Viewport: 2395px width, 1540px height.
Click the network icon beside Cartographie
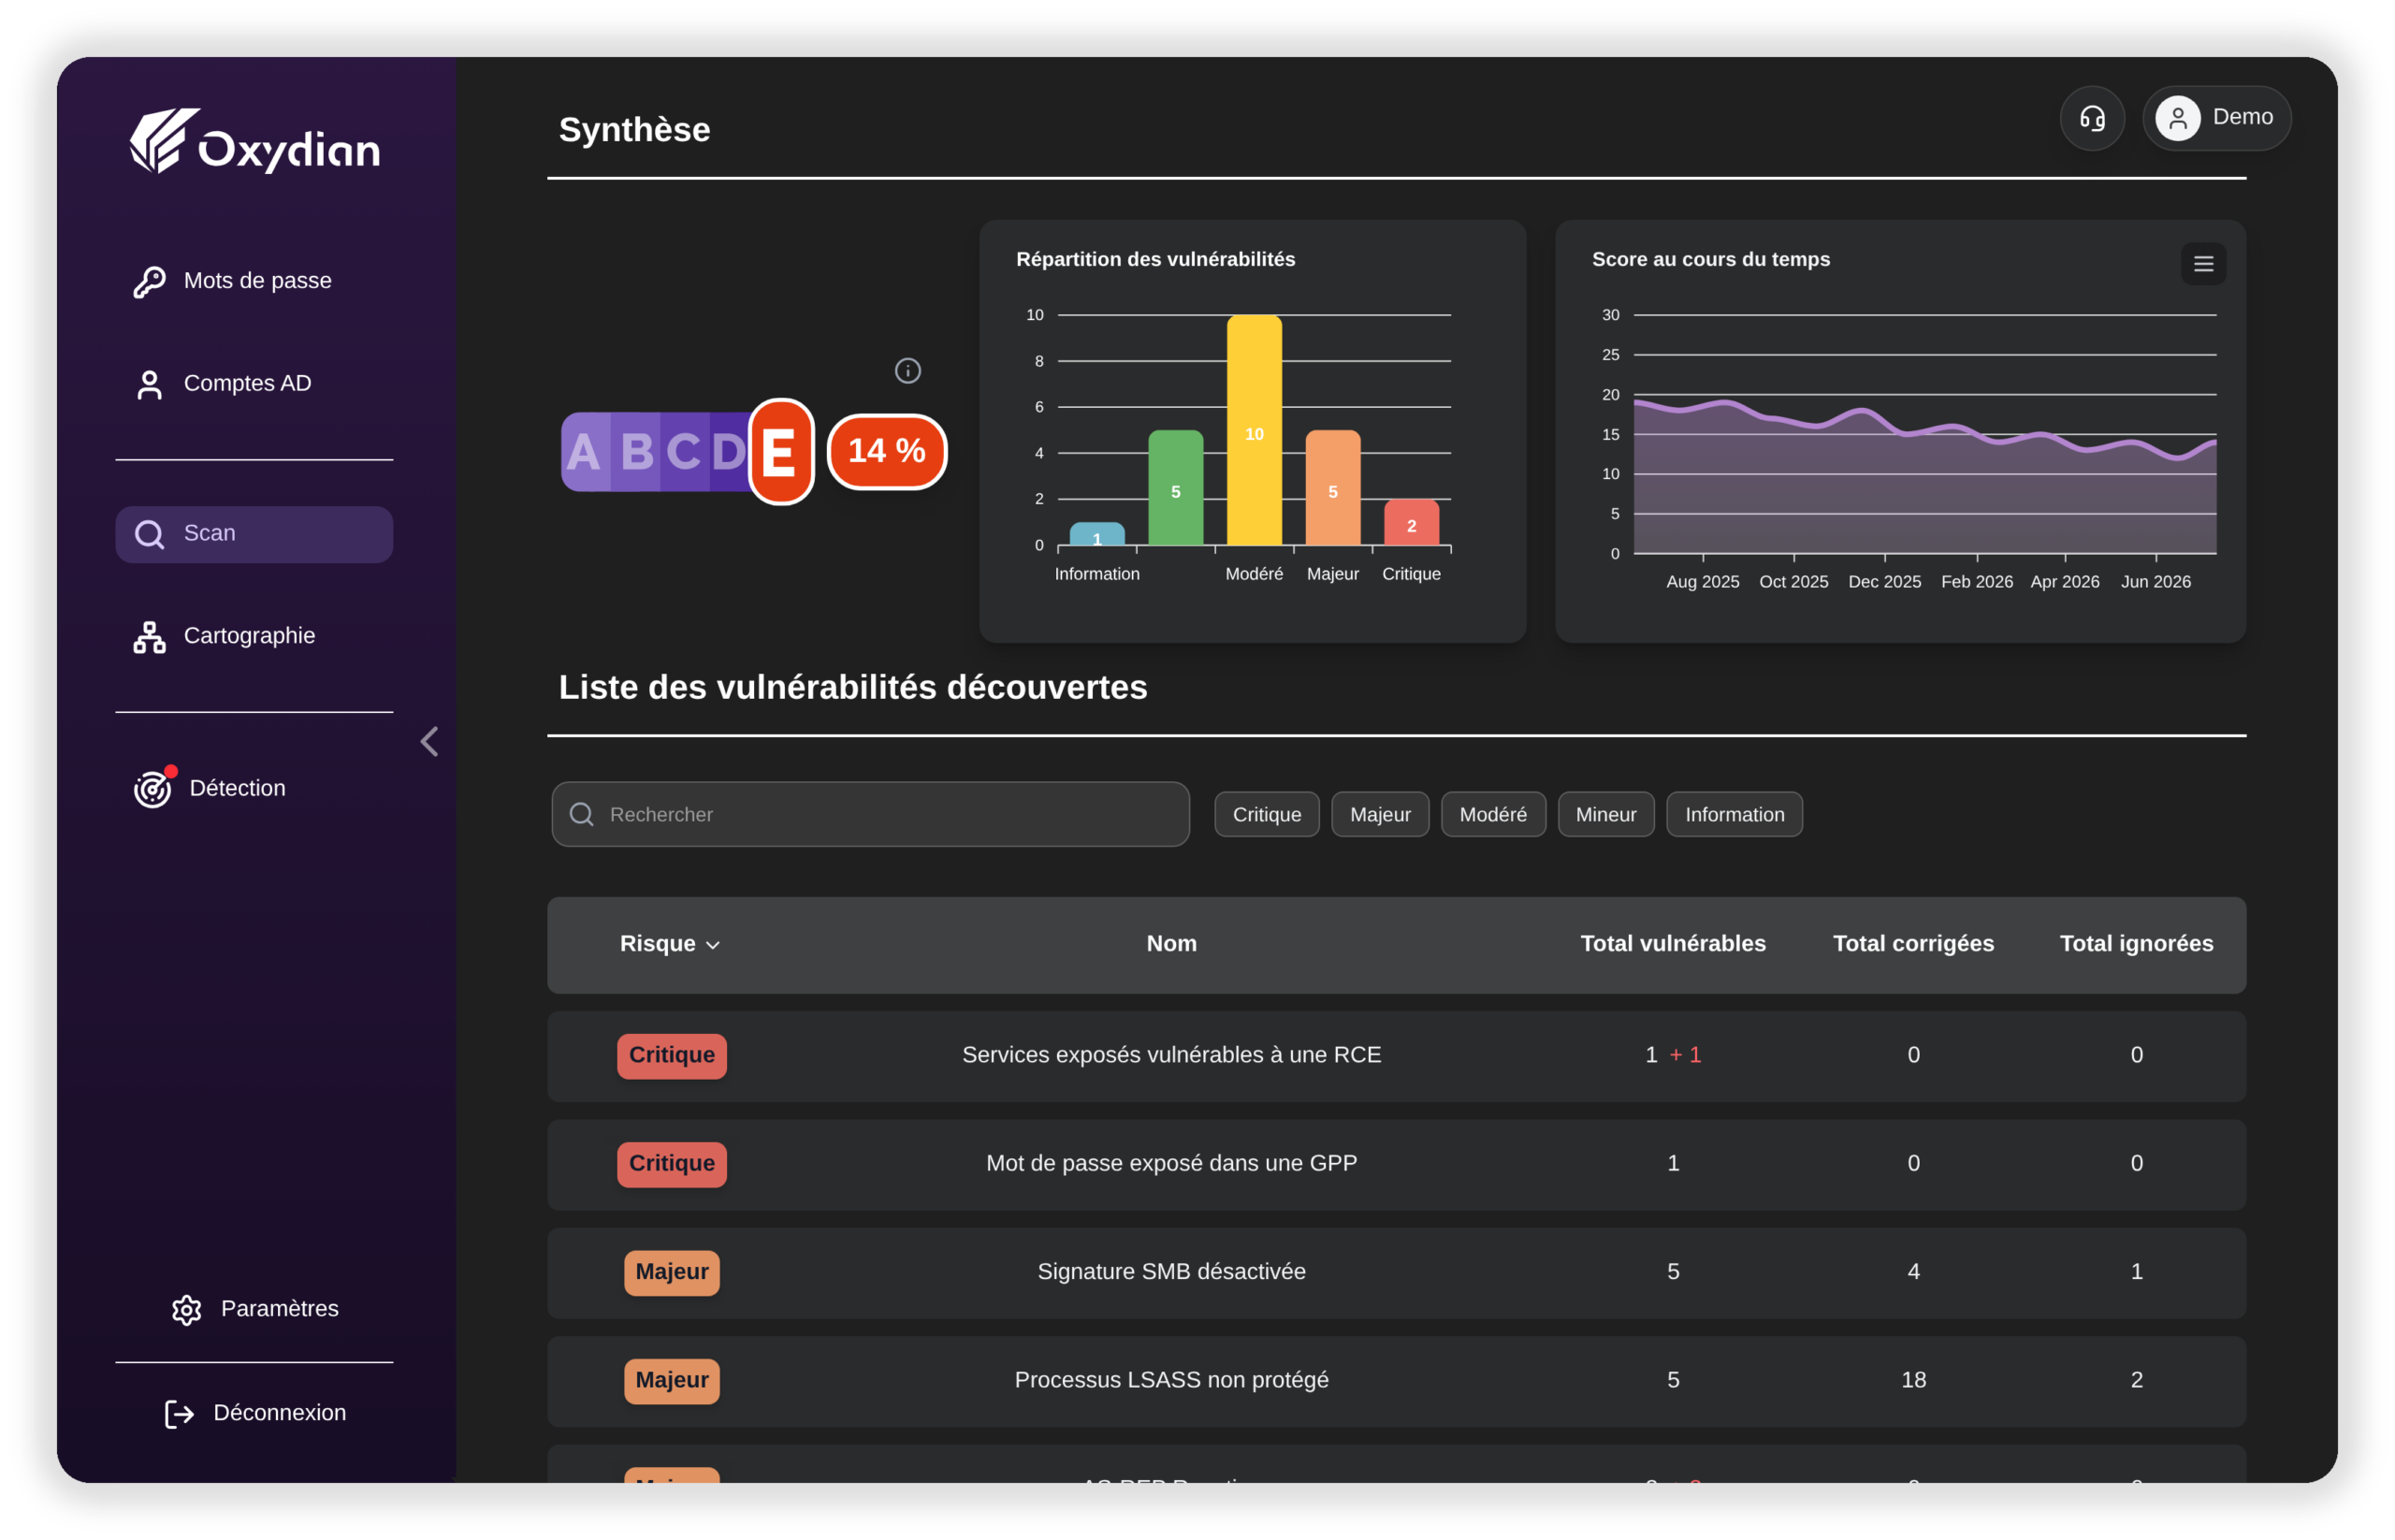pyautogui.click(x=150, y=637)
